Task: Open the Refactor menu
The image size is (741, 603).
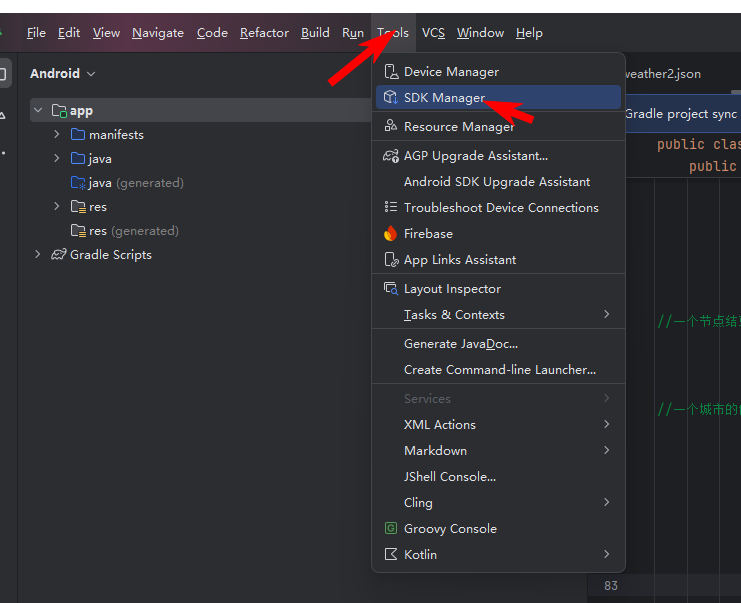Action: pyautogui.click(x=264, y=33)
